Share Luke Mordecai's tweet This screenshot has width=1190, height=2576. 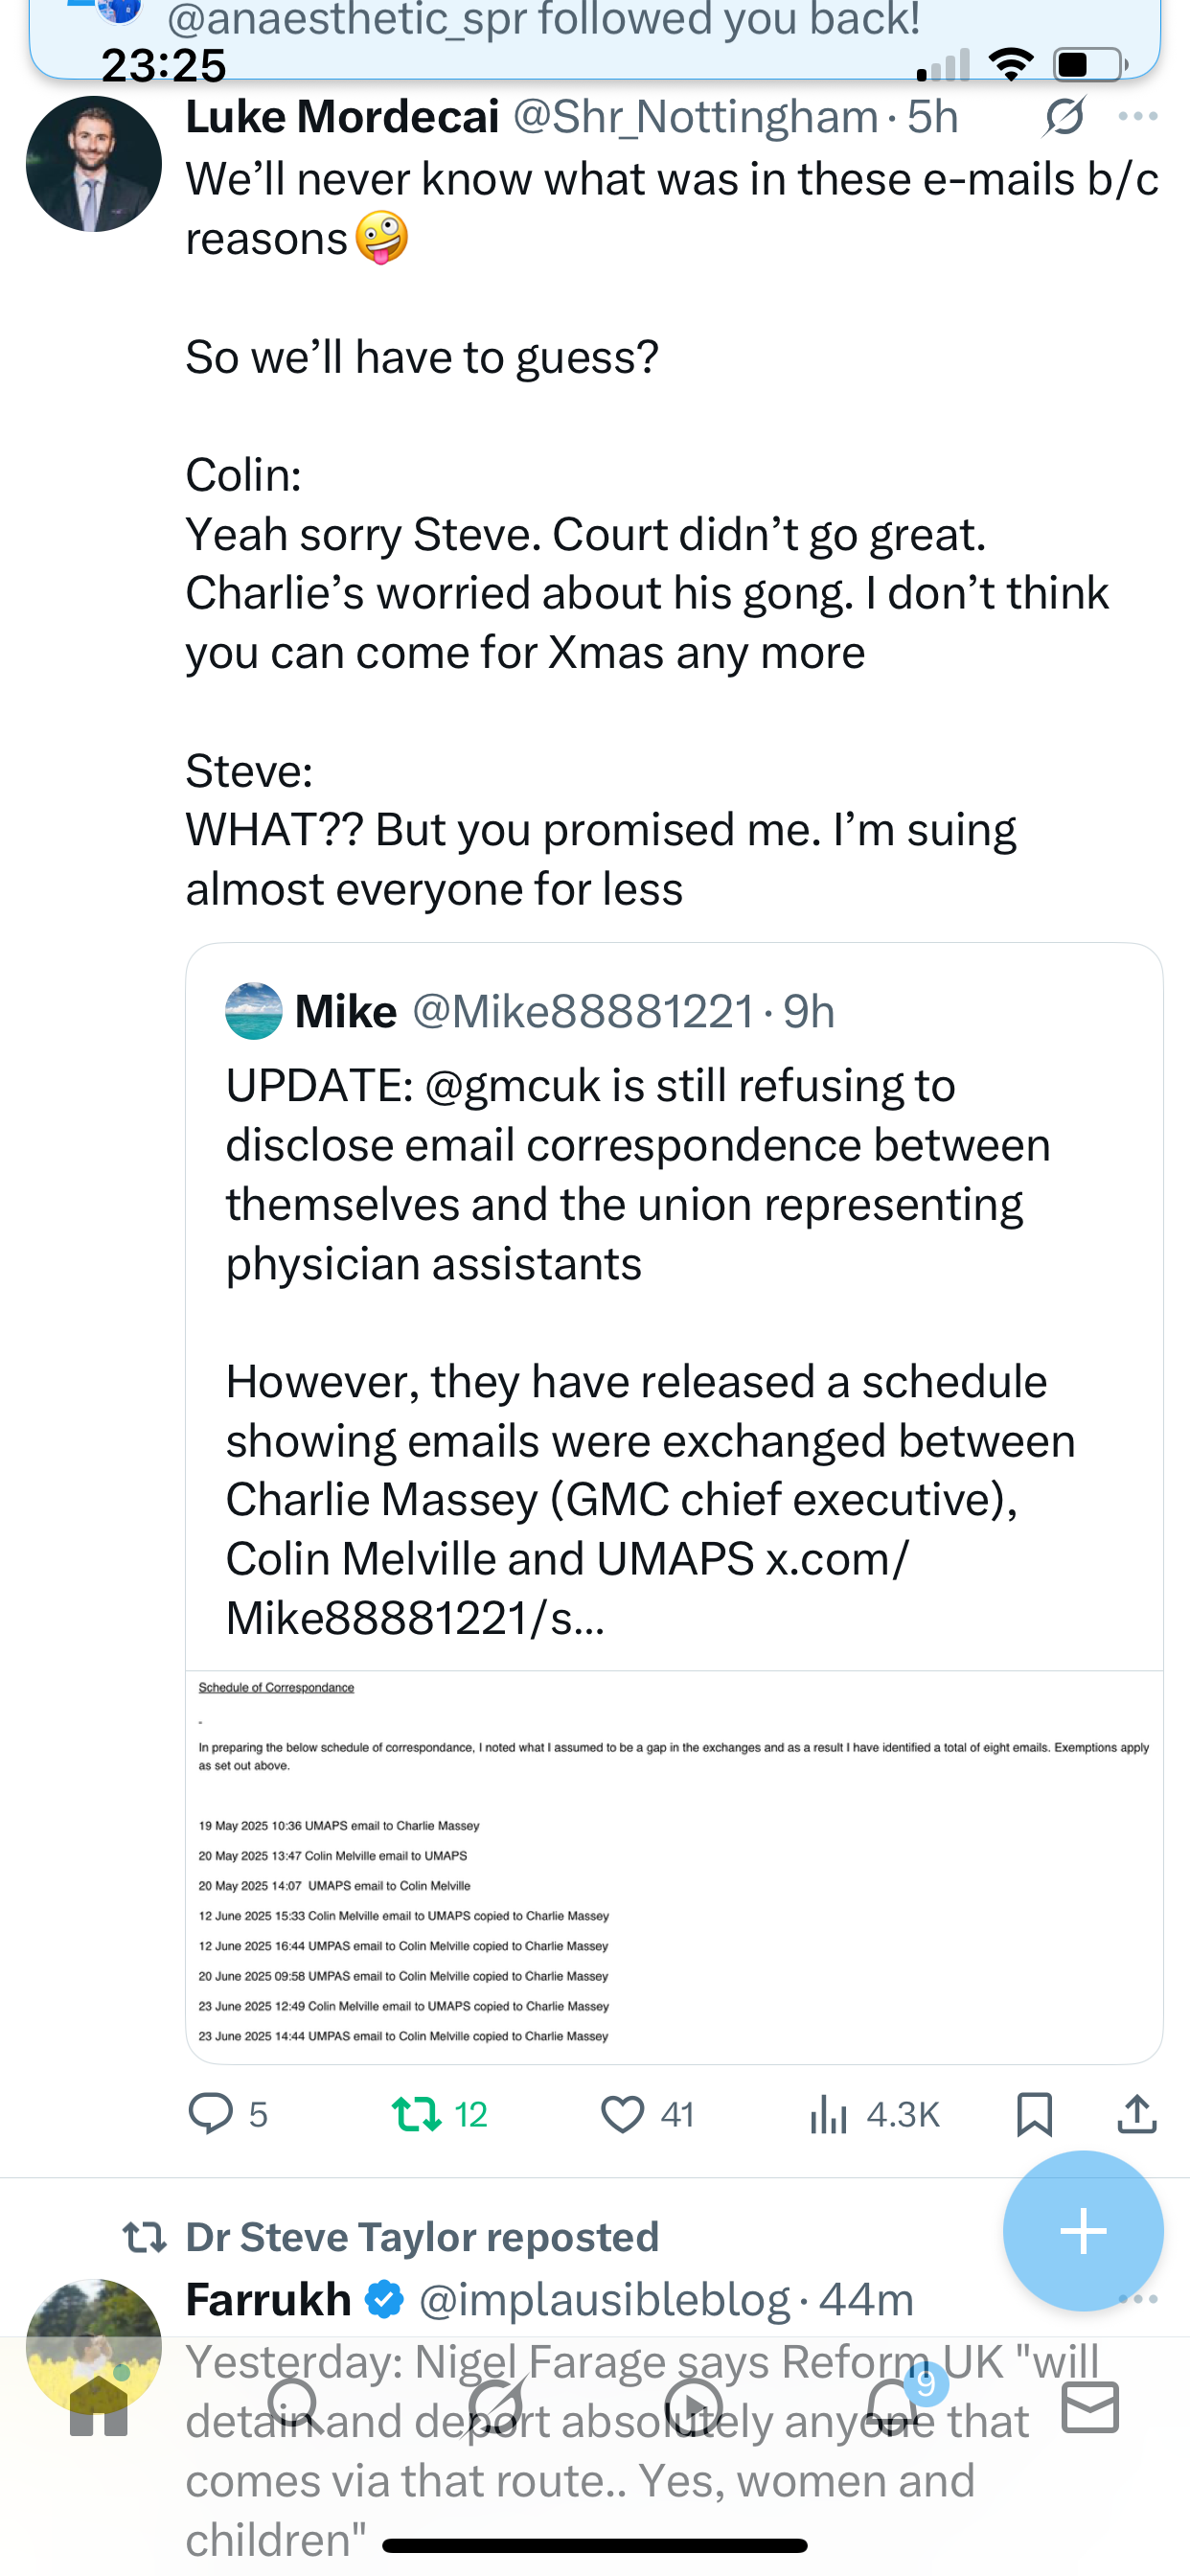1137,2114
